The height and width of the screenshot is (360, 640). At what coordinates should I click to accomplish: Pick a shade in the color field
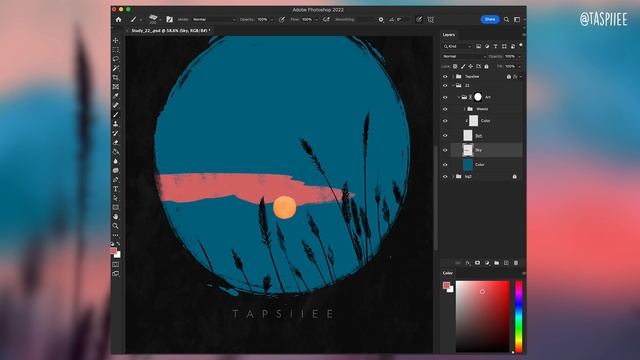[x=482, y=316]
